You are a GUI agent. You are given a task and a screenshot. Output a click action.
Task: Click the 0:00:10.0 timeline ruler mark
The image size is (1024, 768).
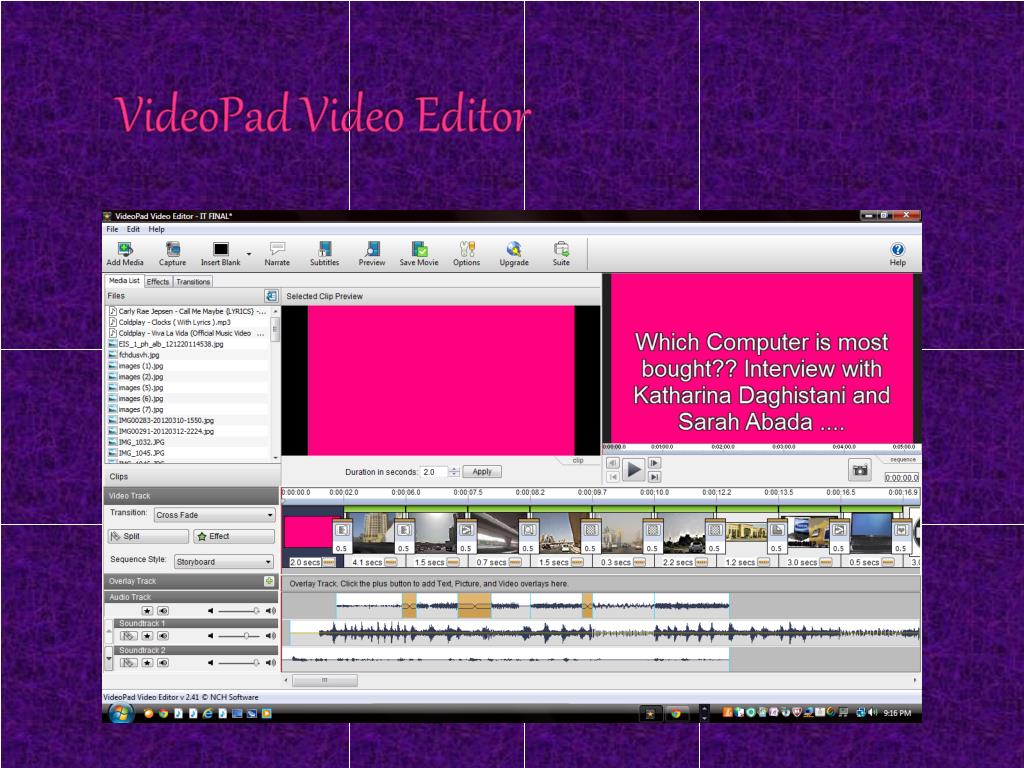pyautogui.click(x=654, y=492)
